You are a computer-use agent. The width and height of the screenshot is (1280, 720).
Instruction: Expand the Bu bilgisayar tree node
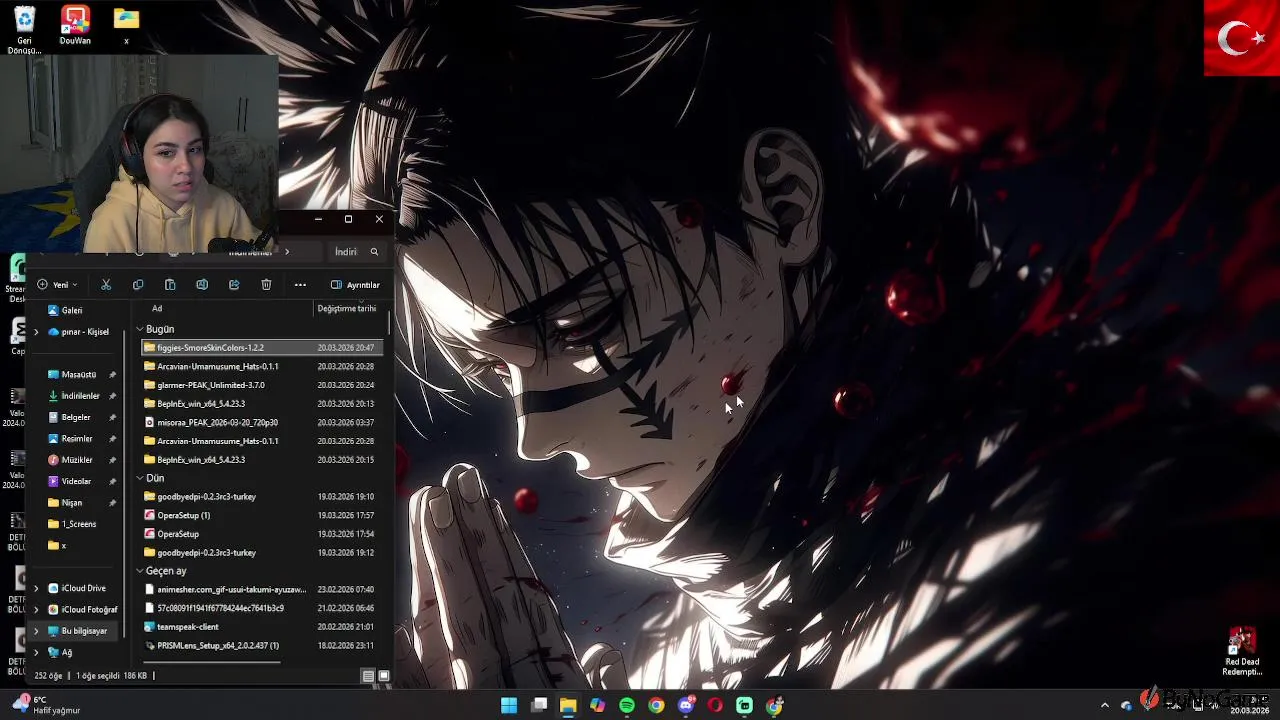[x=37, y=631]
